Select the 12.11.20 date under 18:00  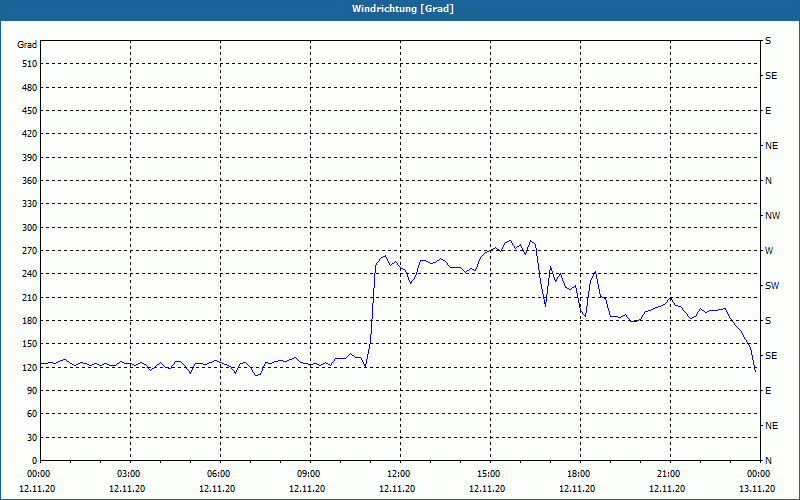(x=577, y=489)
